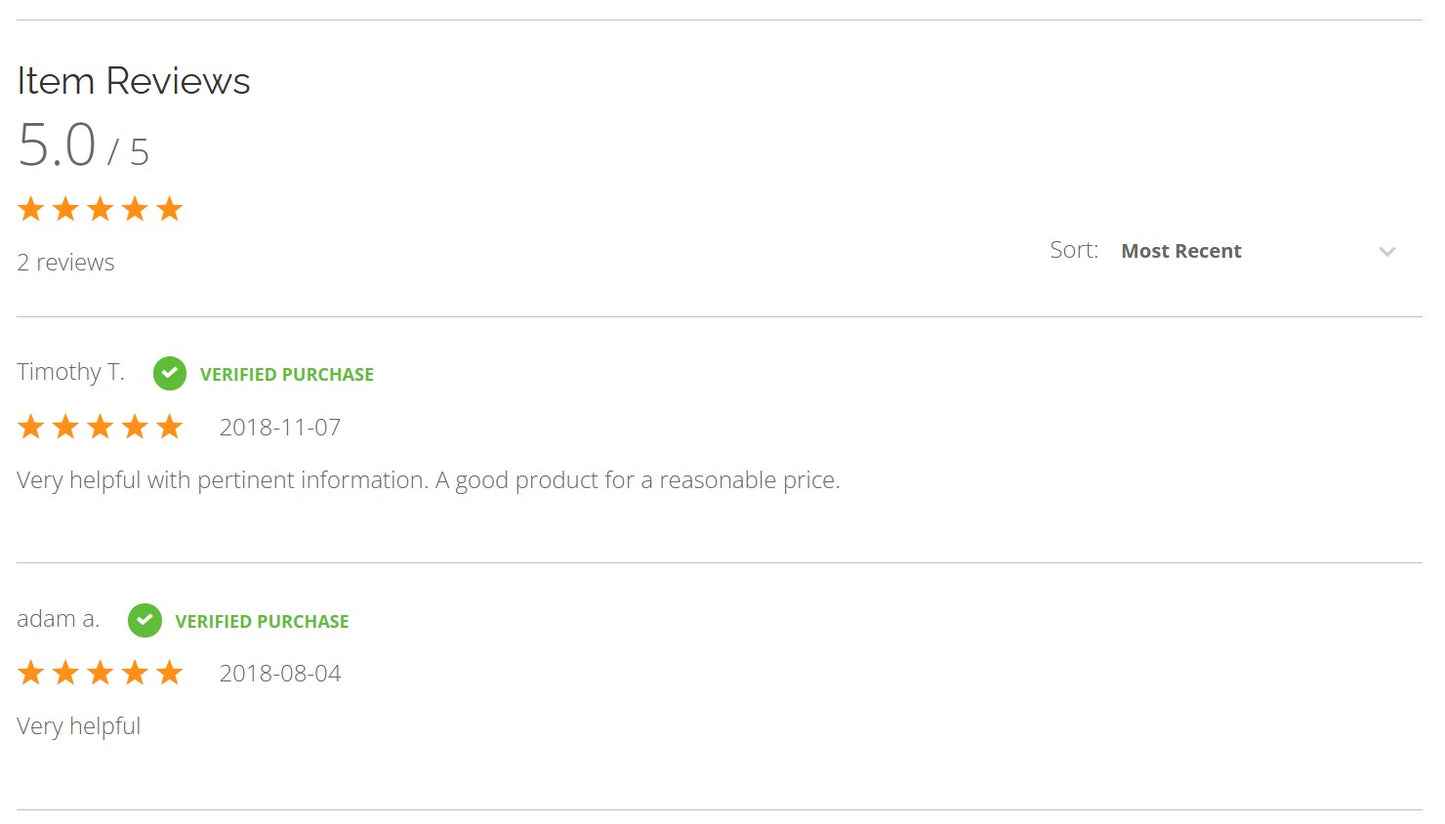The image size is (1445, 824).
Task: Click adam a.'s five-star rating
Action: (x=100, y=673)
